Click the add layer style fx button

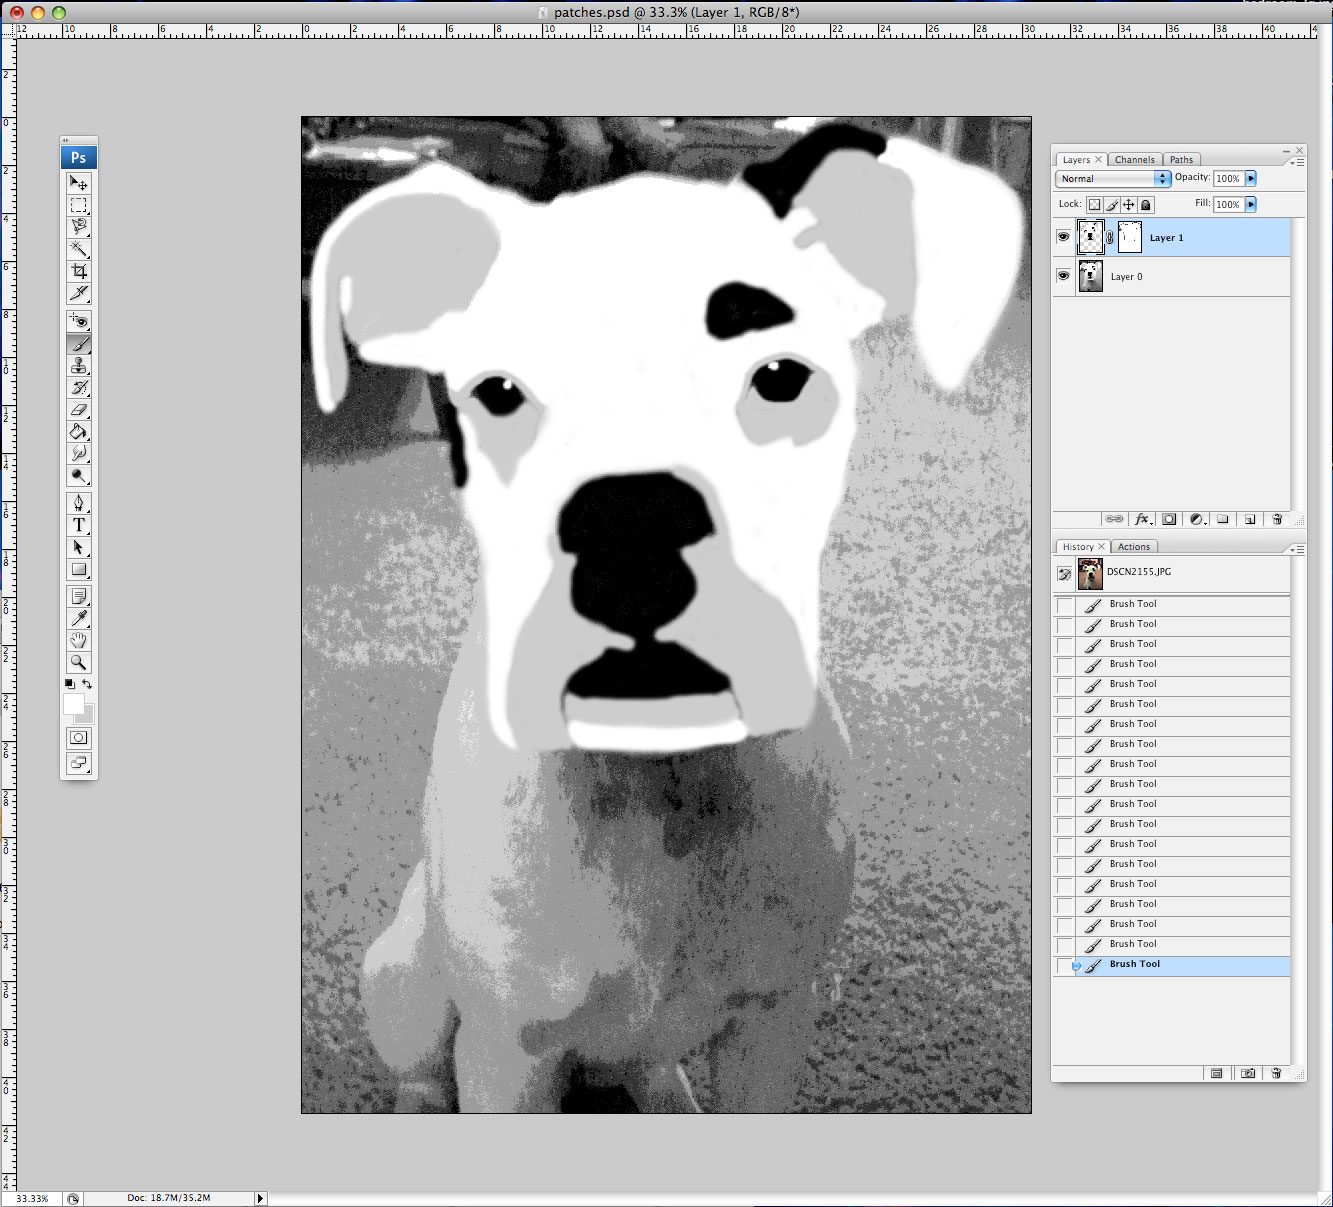(x=1143, y=519)
